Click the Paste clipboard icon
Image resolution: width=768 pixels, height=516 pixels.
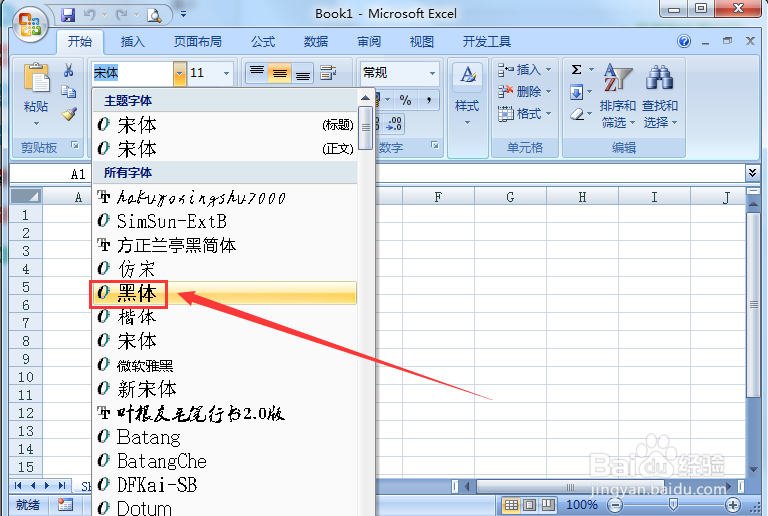pos(36,77)
